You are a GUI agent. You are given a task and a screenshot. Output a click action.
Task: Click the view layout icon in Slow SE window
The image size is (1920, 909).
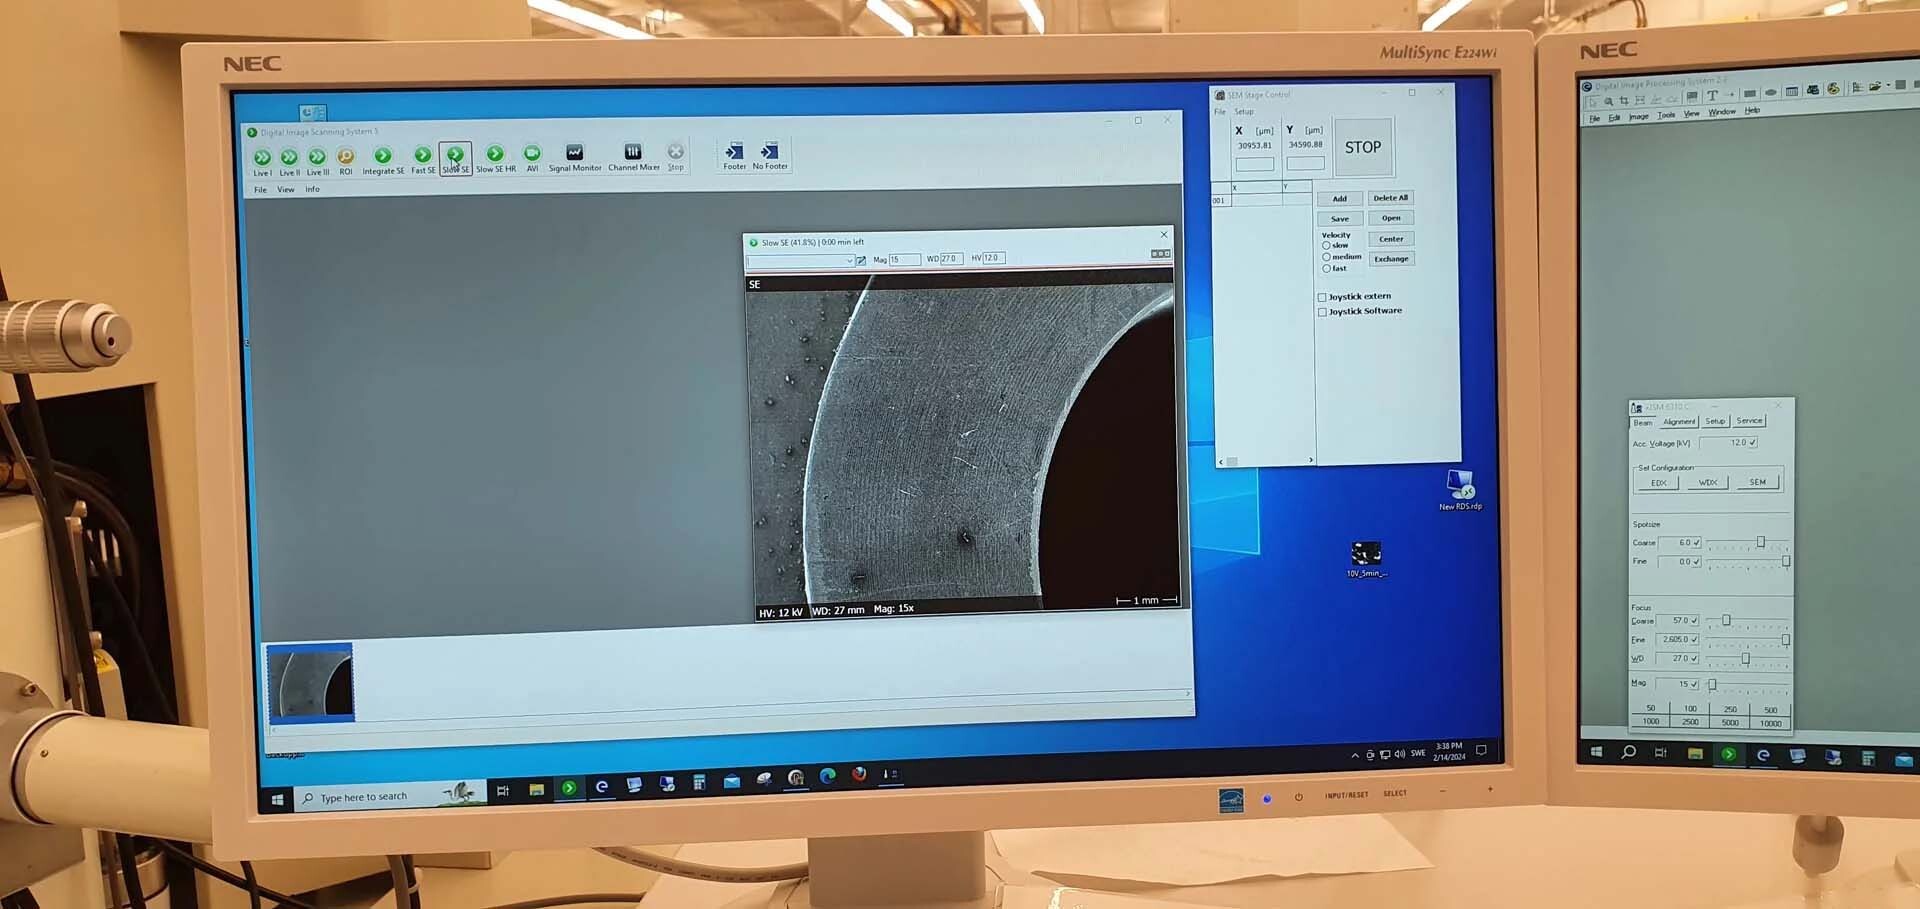(1160, 254)
